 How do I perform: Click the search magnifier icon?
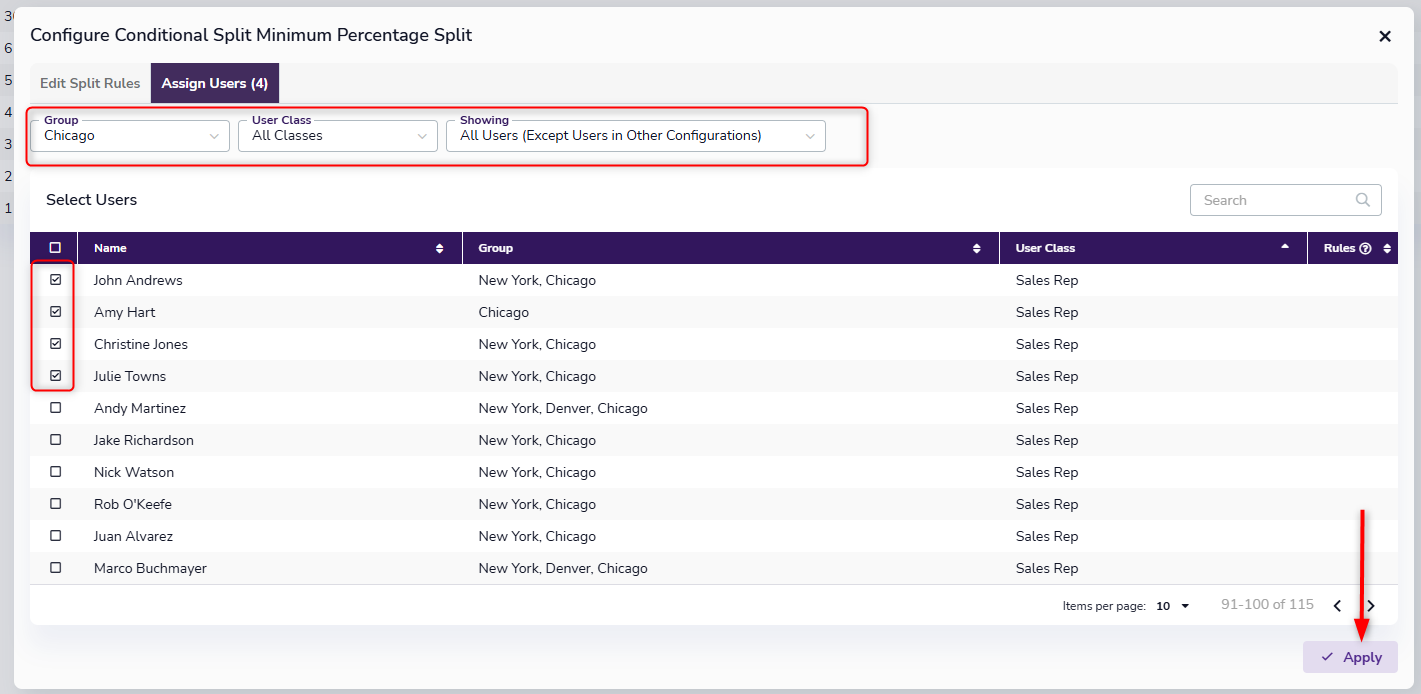[x=1362, y=200]
